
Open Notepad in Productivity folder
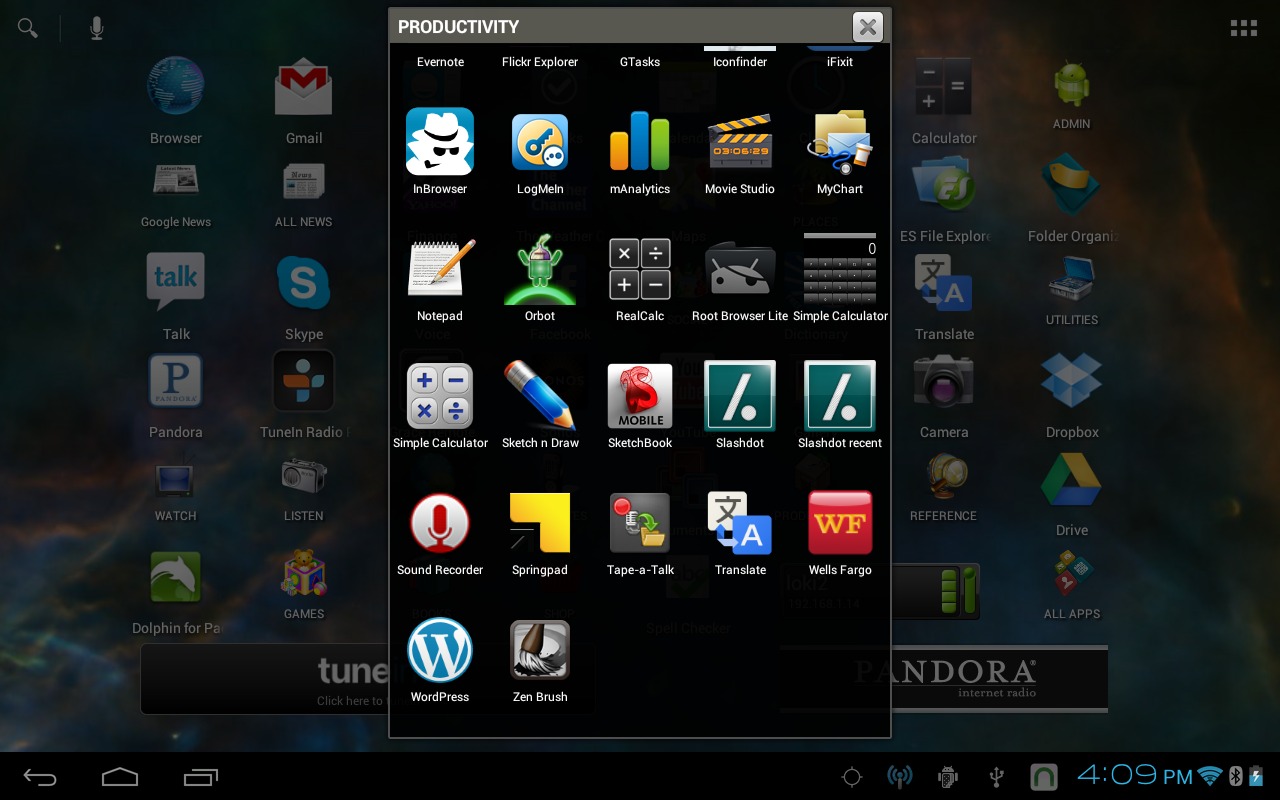[440, 278]
